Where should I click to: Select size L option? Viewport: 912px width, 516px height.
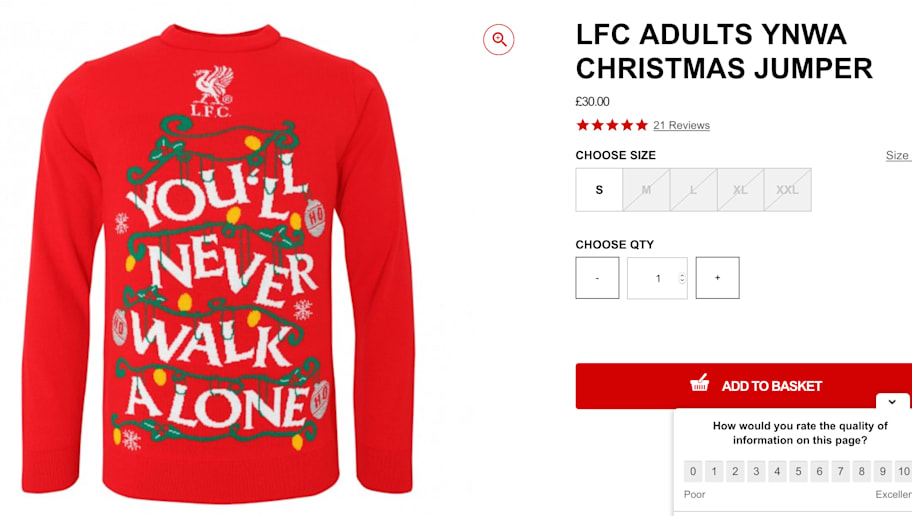pyautogui.click(x=693, y=190)
